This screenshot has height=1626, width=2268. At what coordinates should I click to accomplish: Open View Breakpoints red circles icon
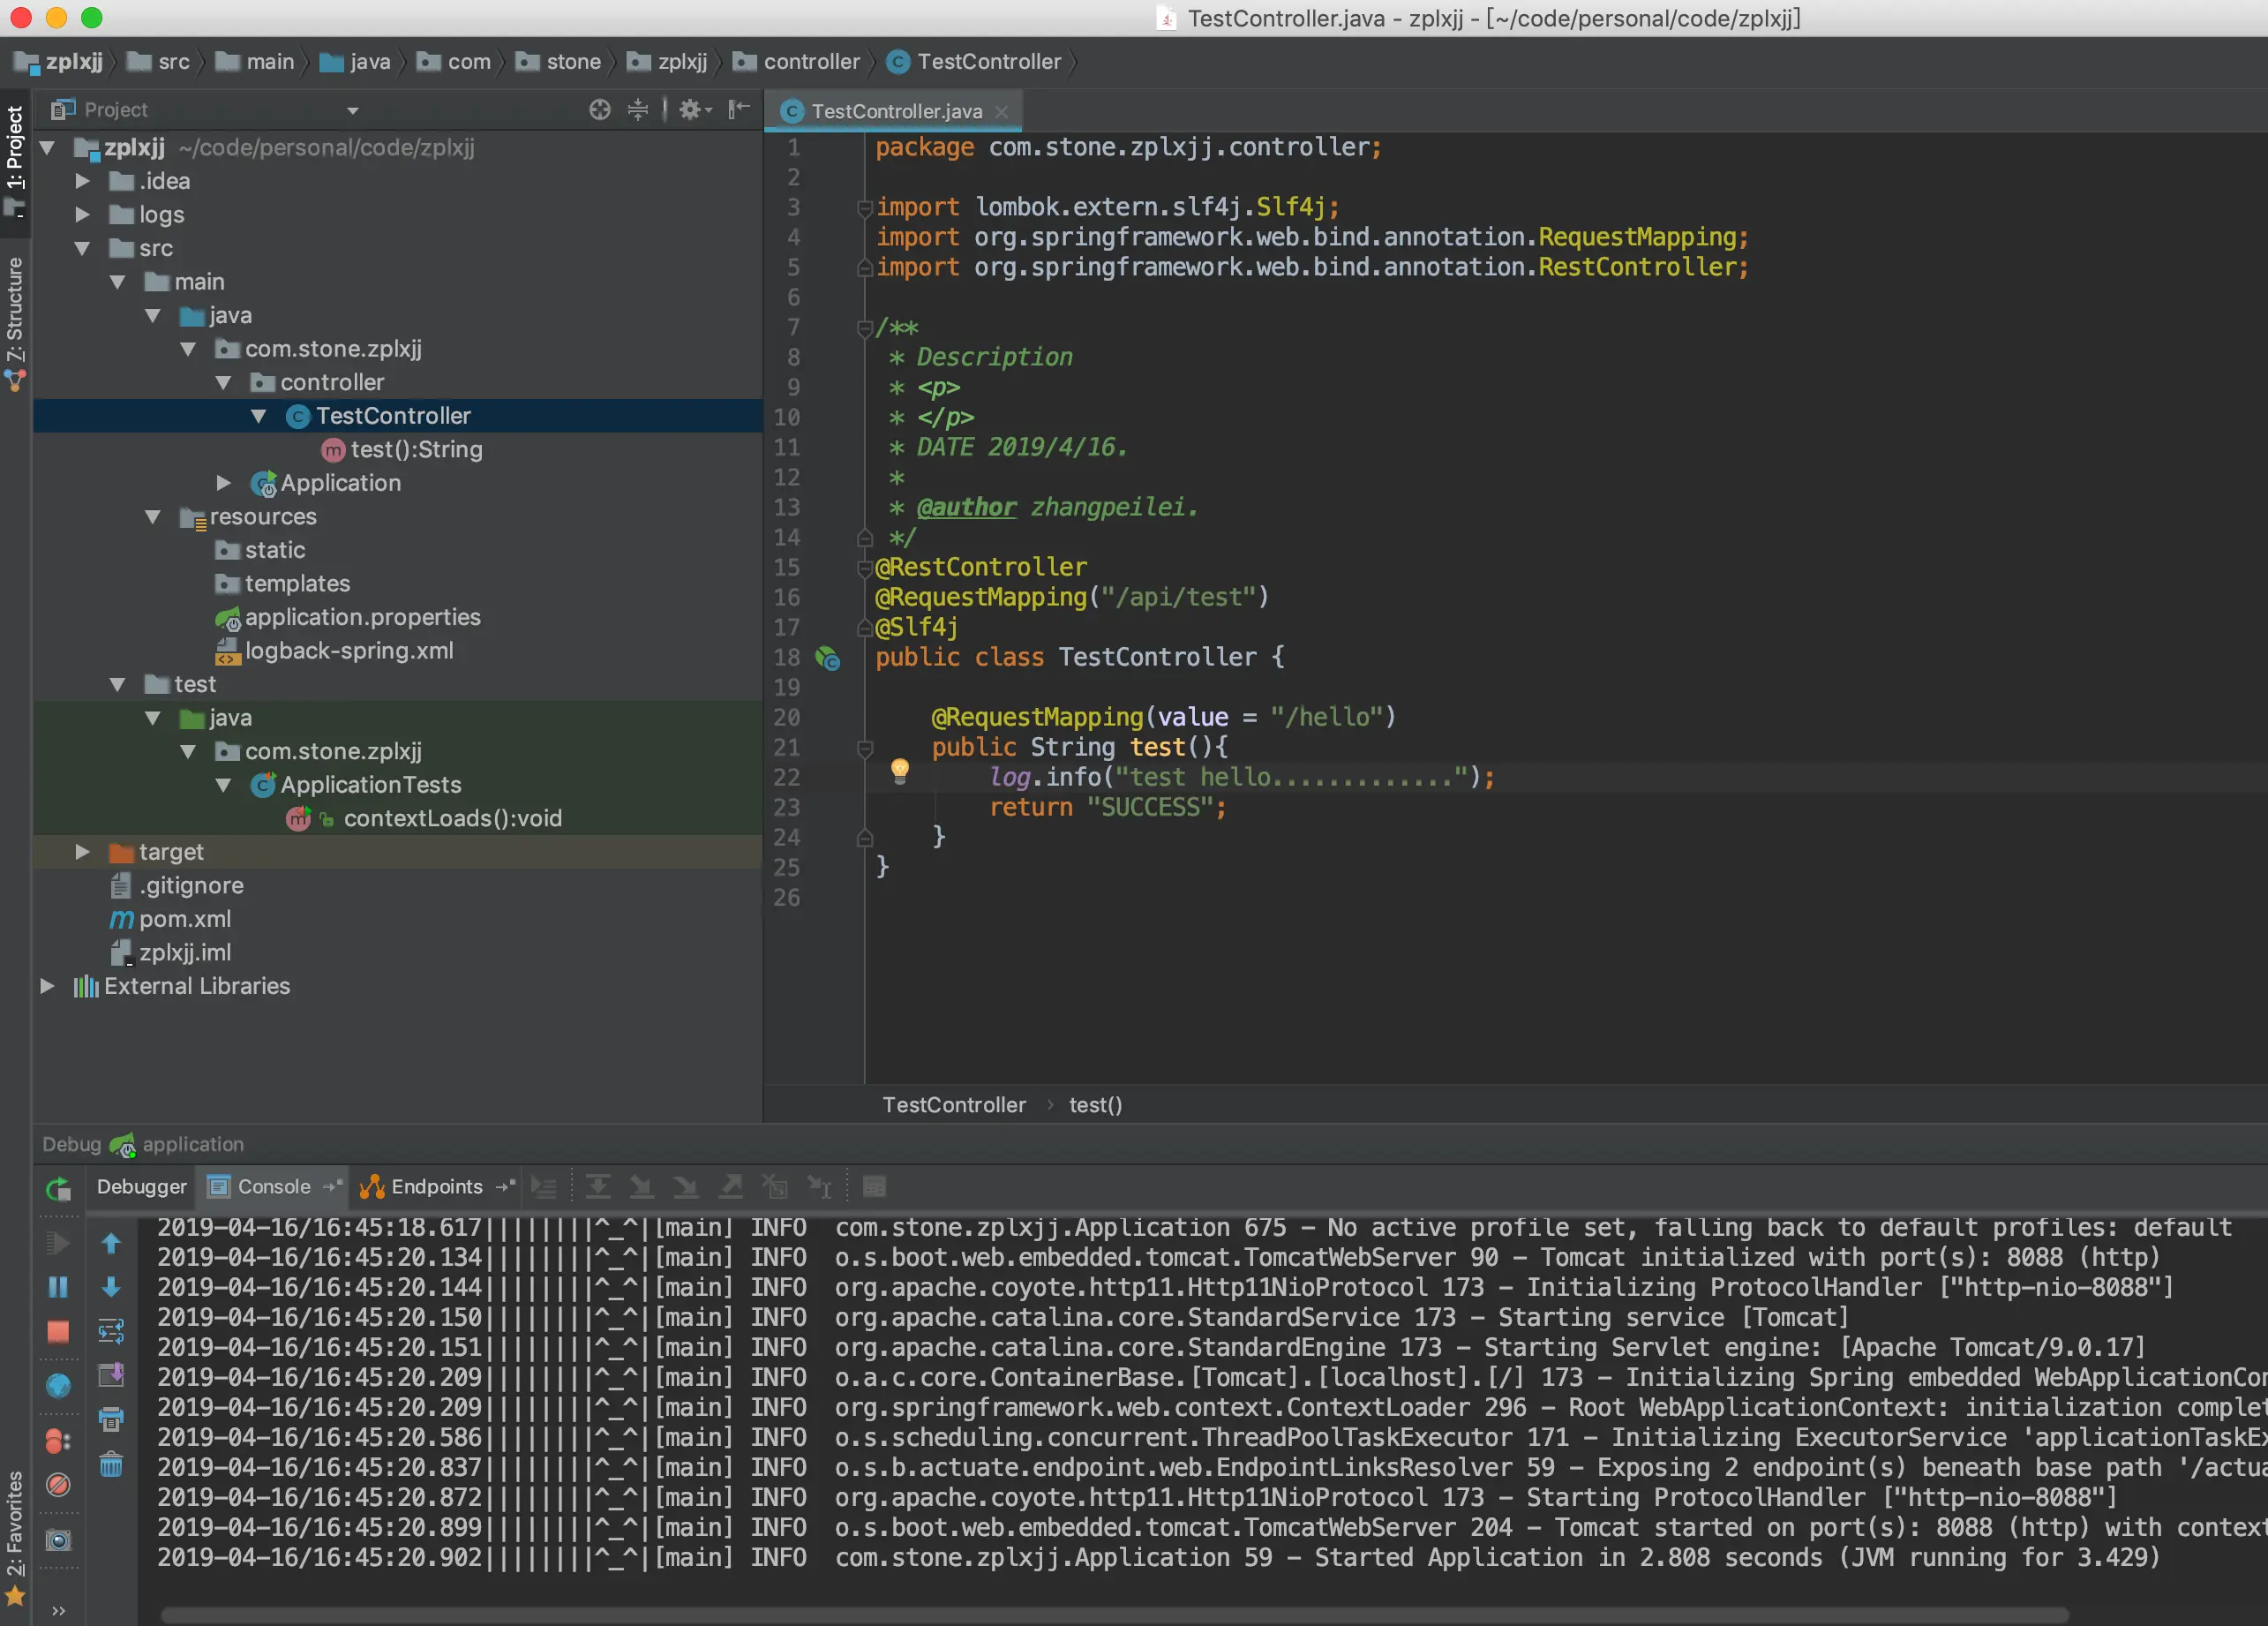tap(58, 1441)
